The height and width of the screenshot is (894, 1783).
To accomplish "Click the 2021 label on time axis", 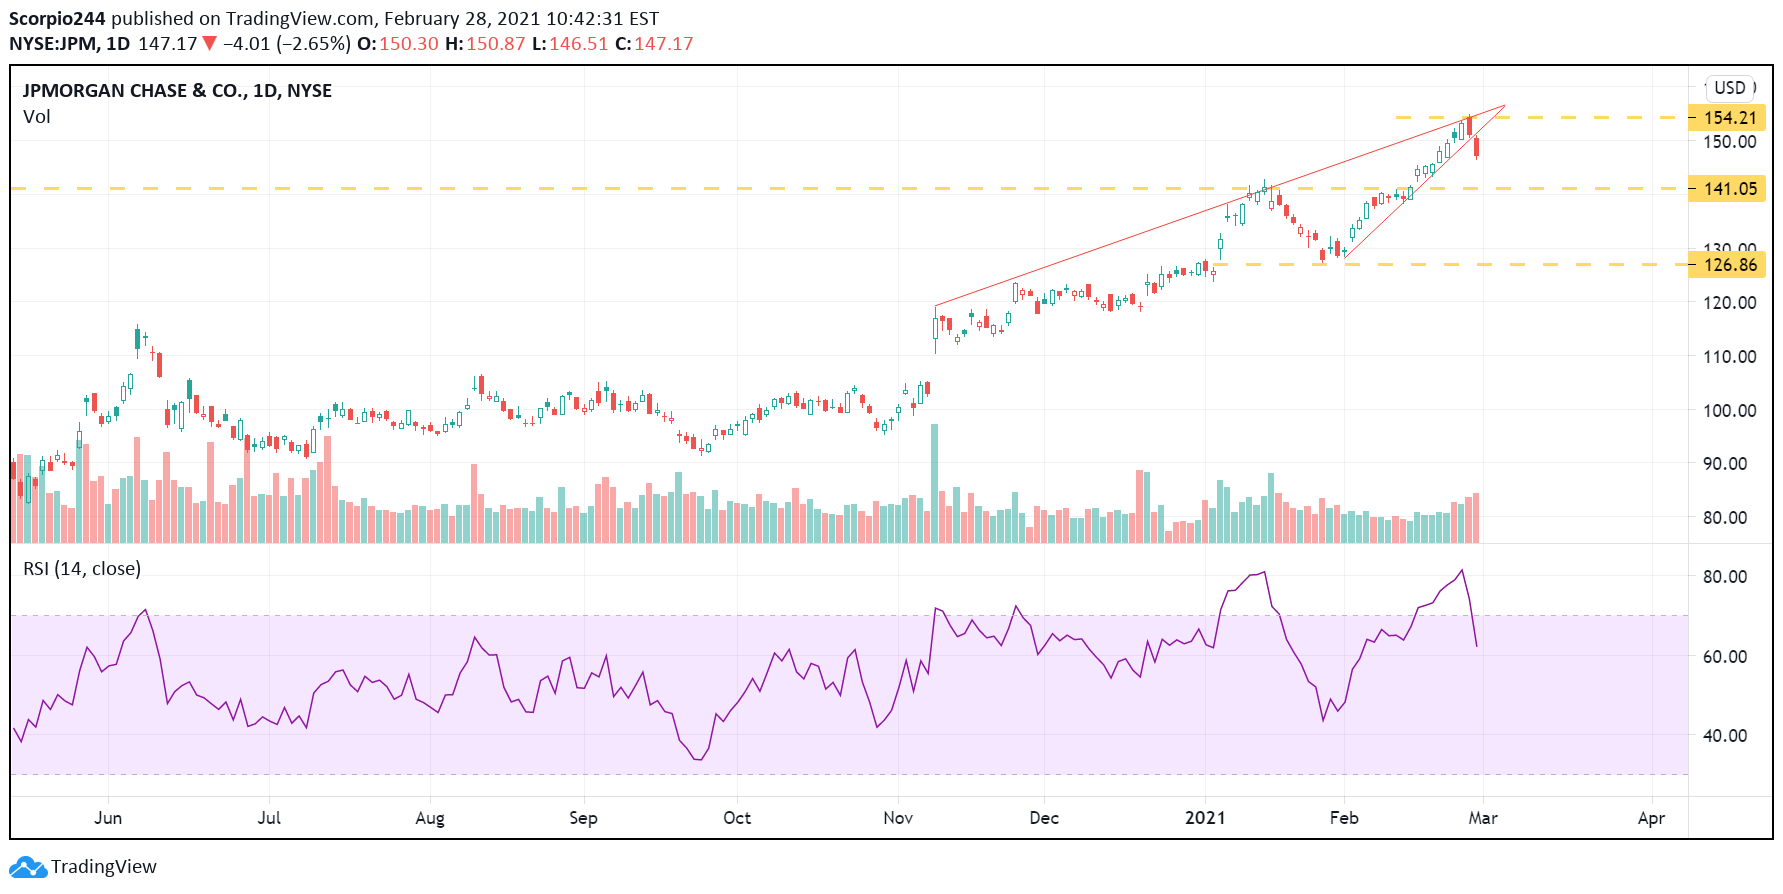I will click(1205, 818).
